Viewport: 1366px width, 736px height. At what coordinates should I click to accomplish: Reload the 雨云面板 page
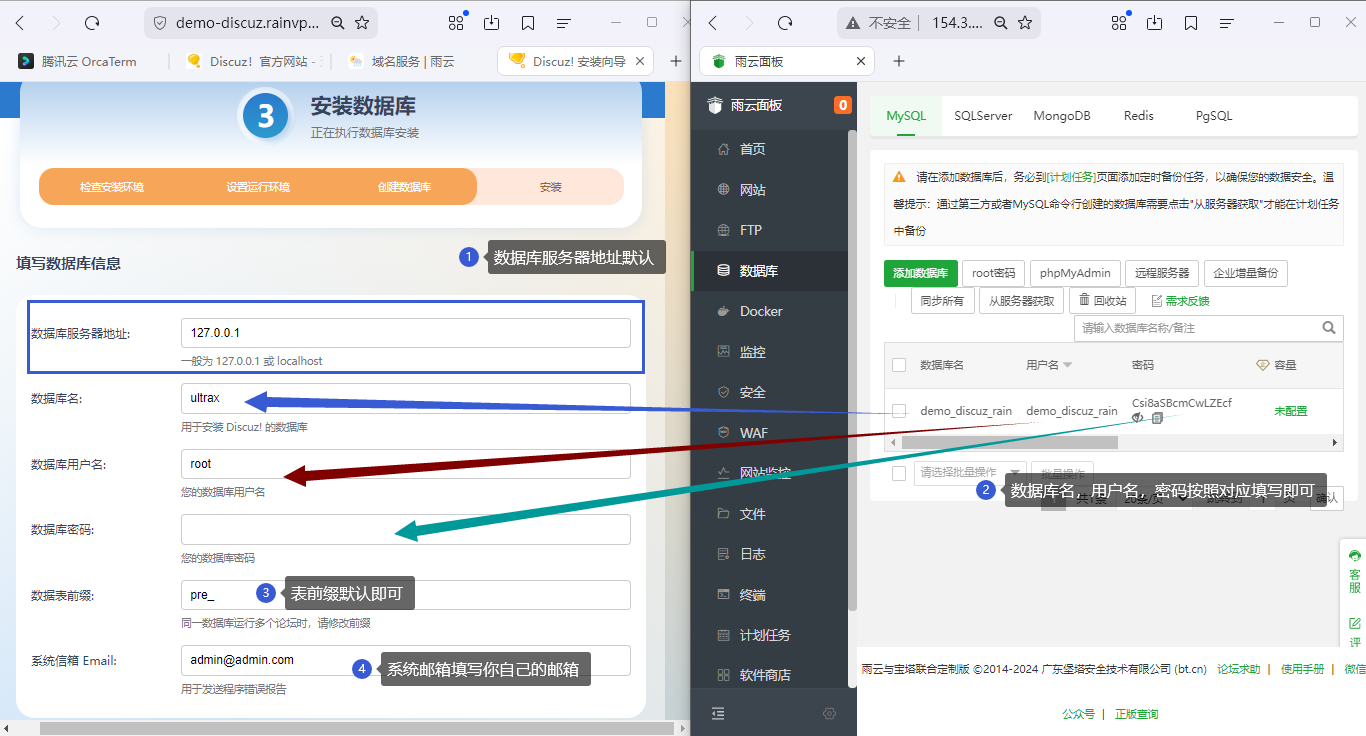pyautogui.click(x=785, y=22)
